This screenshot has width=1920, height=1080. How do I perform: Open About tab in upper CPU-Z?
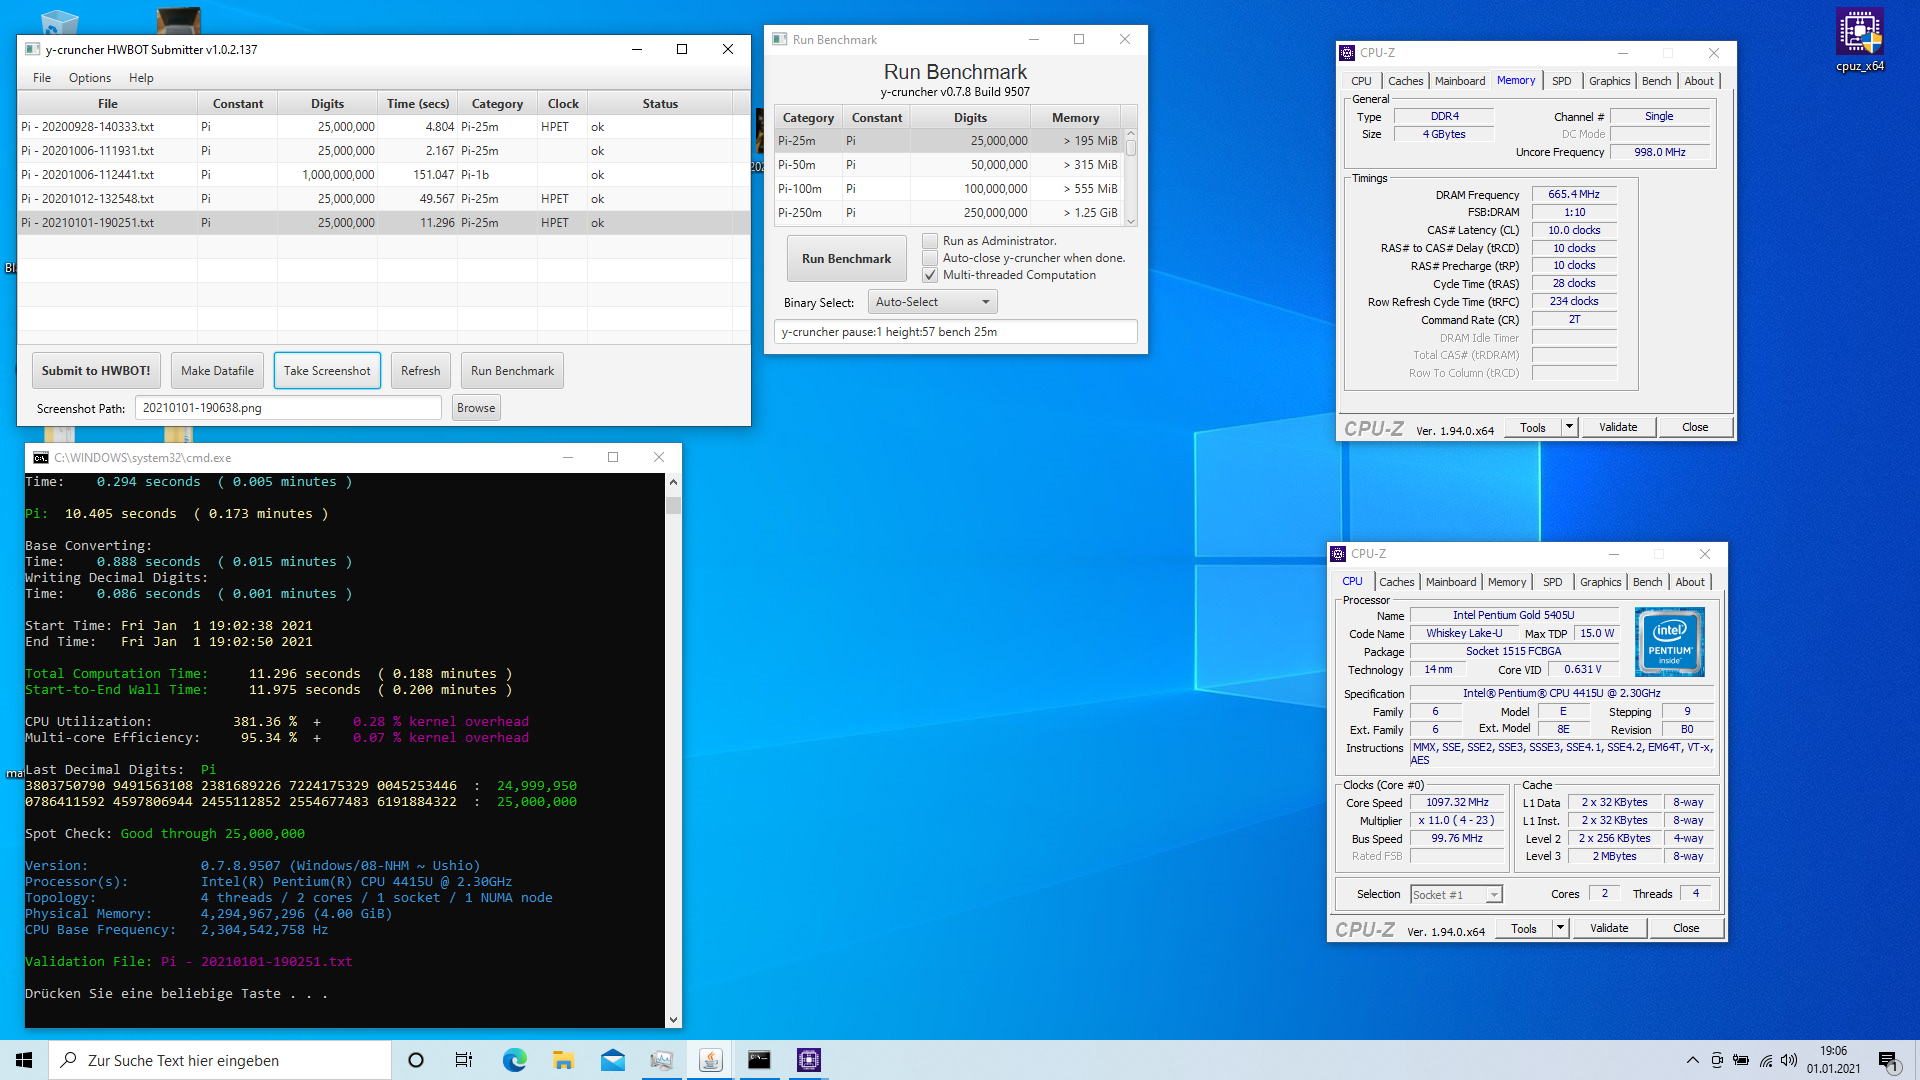1698,81
